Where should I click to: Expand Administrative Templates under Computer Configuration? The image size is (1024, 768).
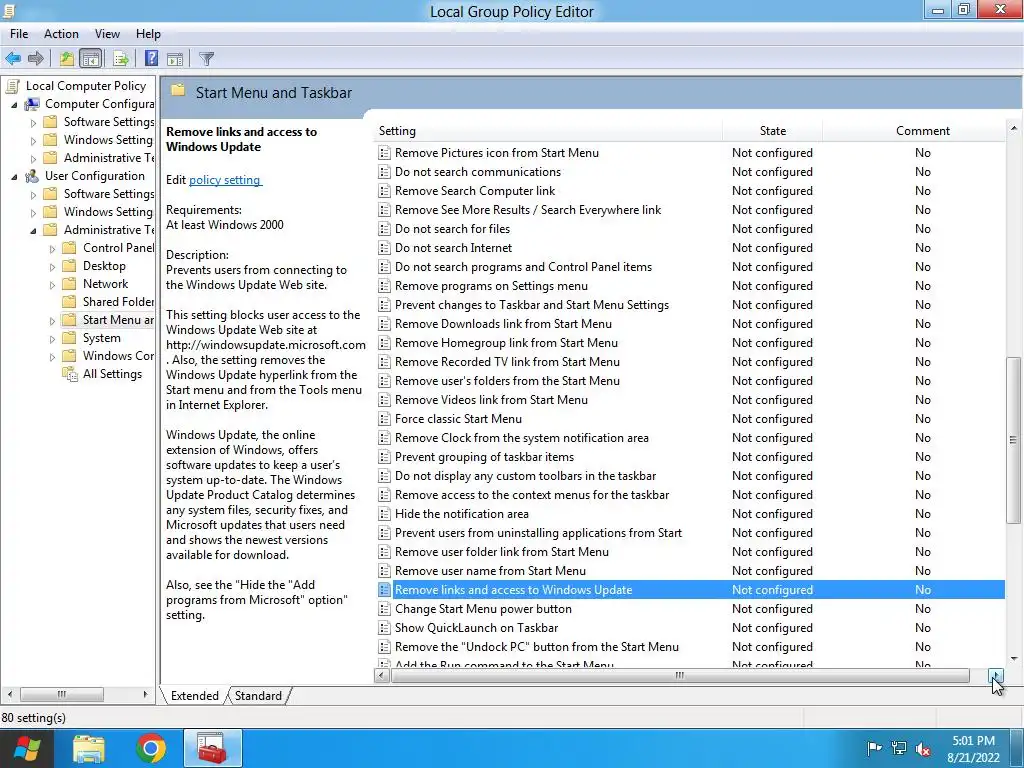click(33, 159)
